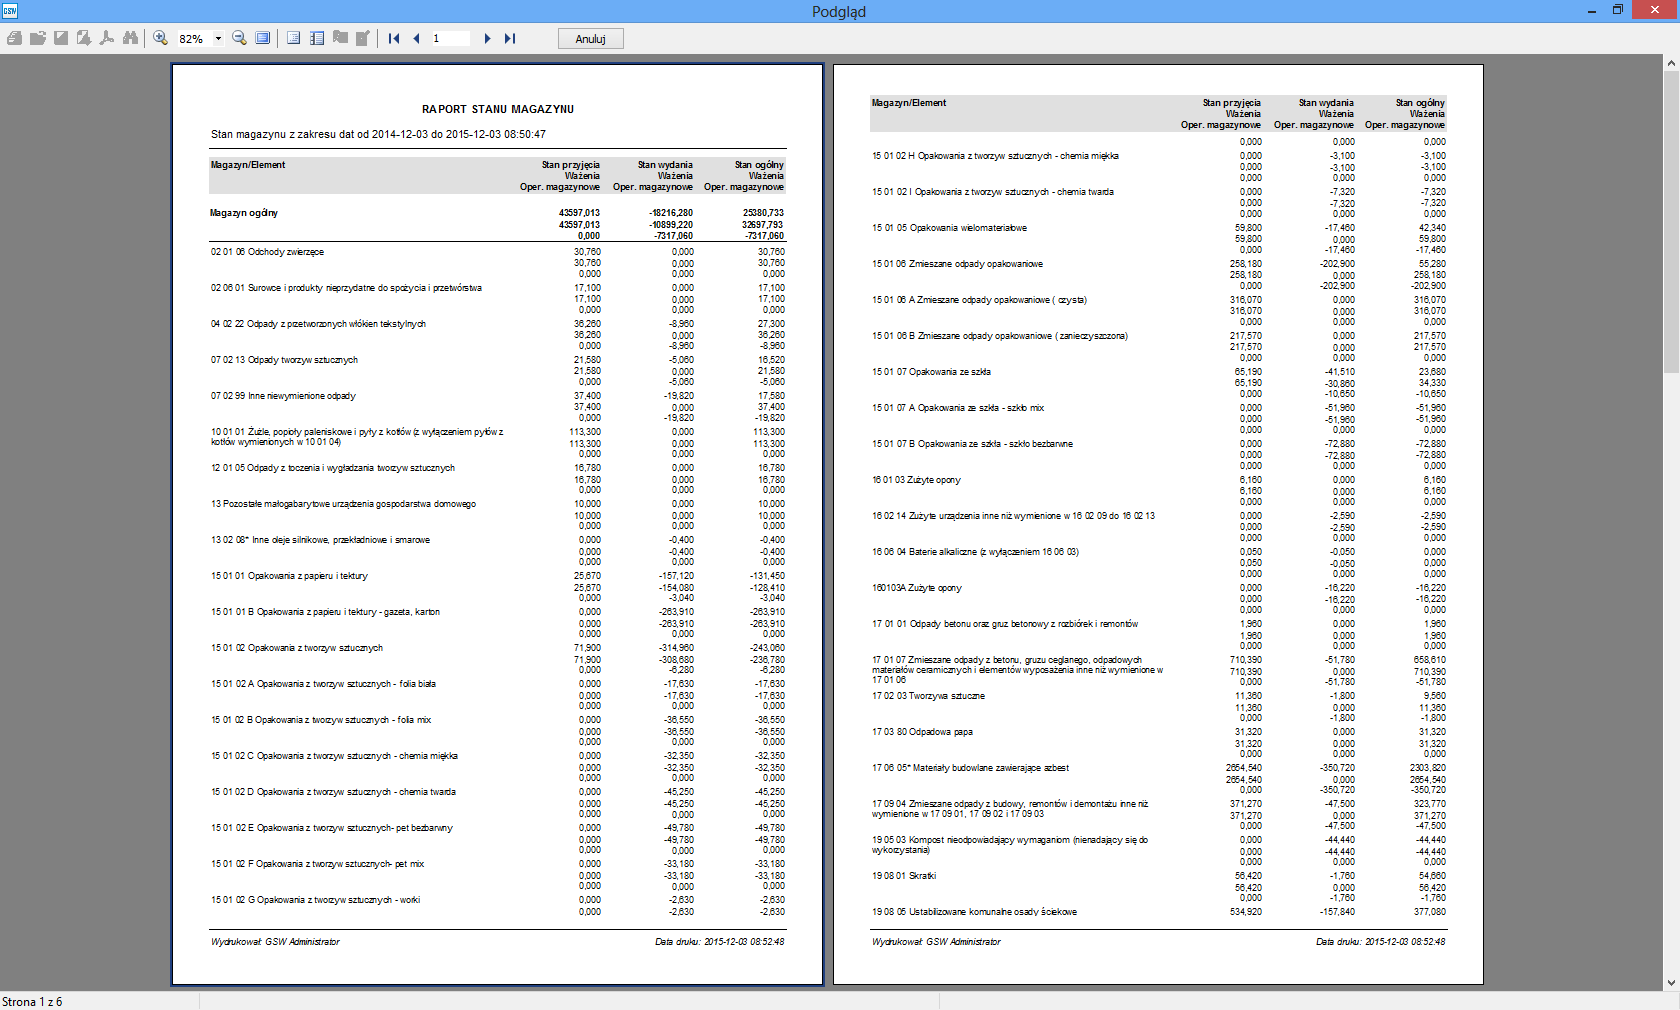
Task: Toggle the report outline panel
Action: (294, 38)
